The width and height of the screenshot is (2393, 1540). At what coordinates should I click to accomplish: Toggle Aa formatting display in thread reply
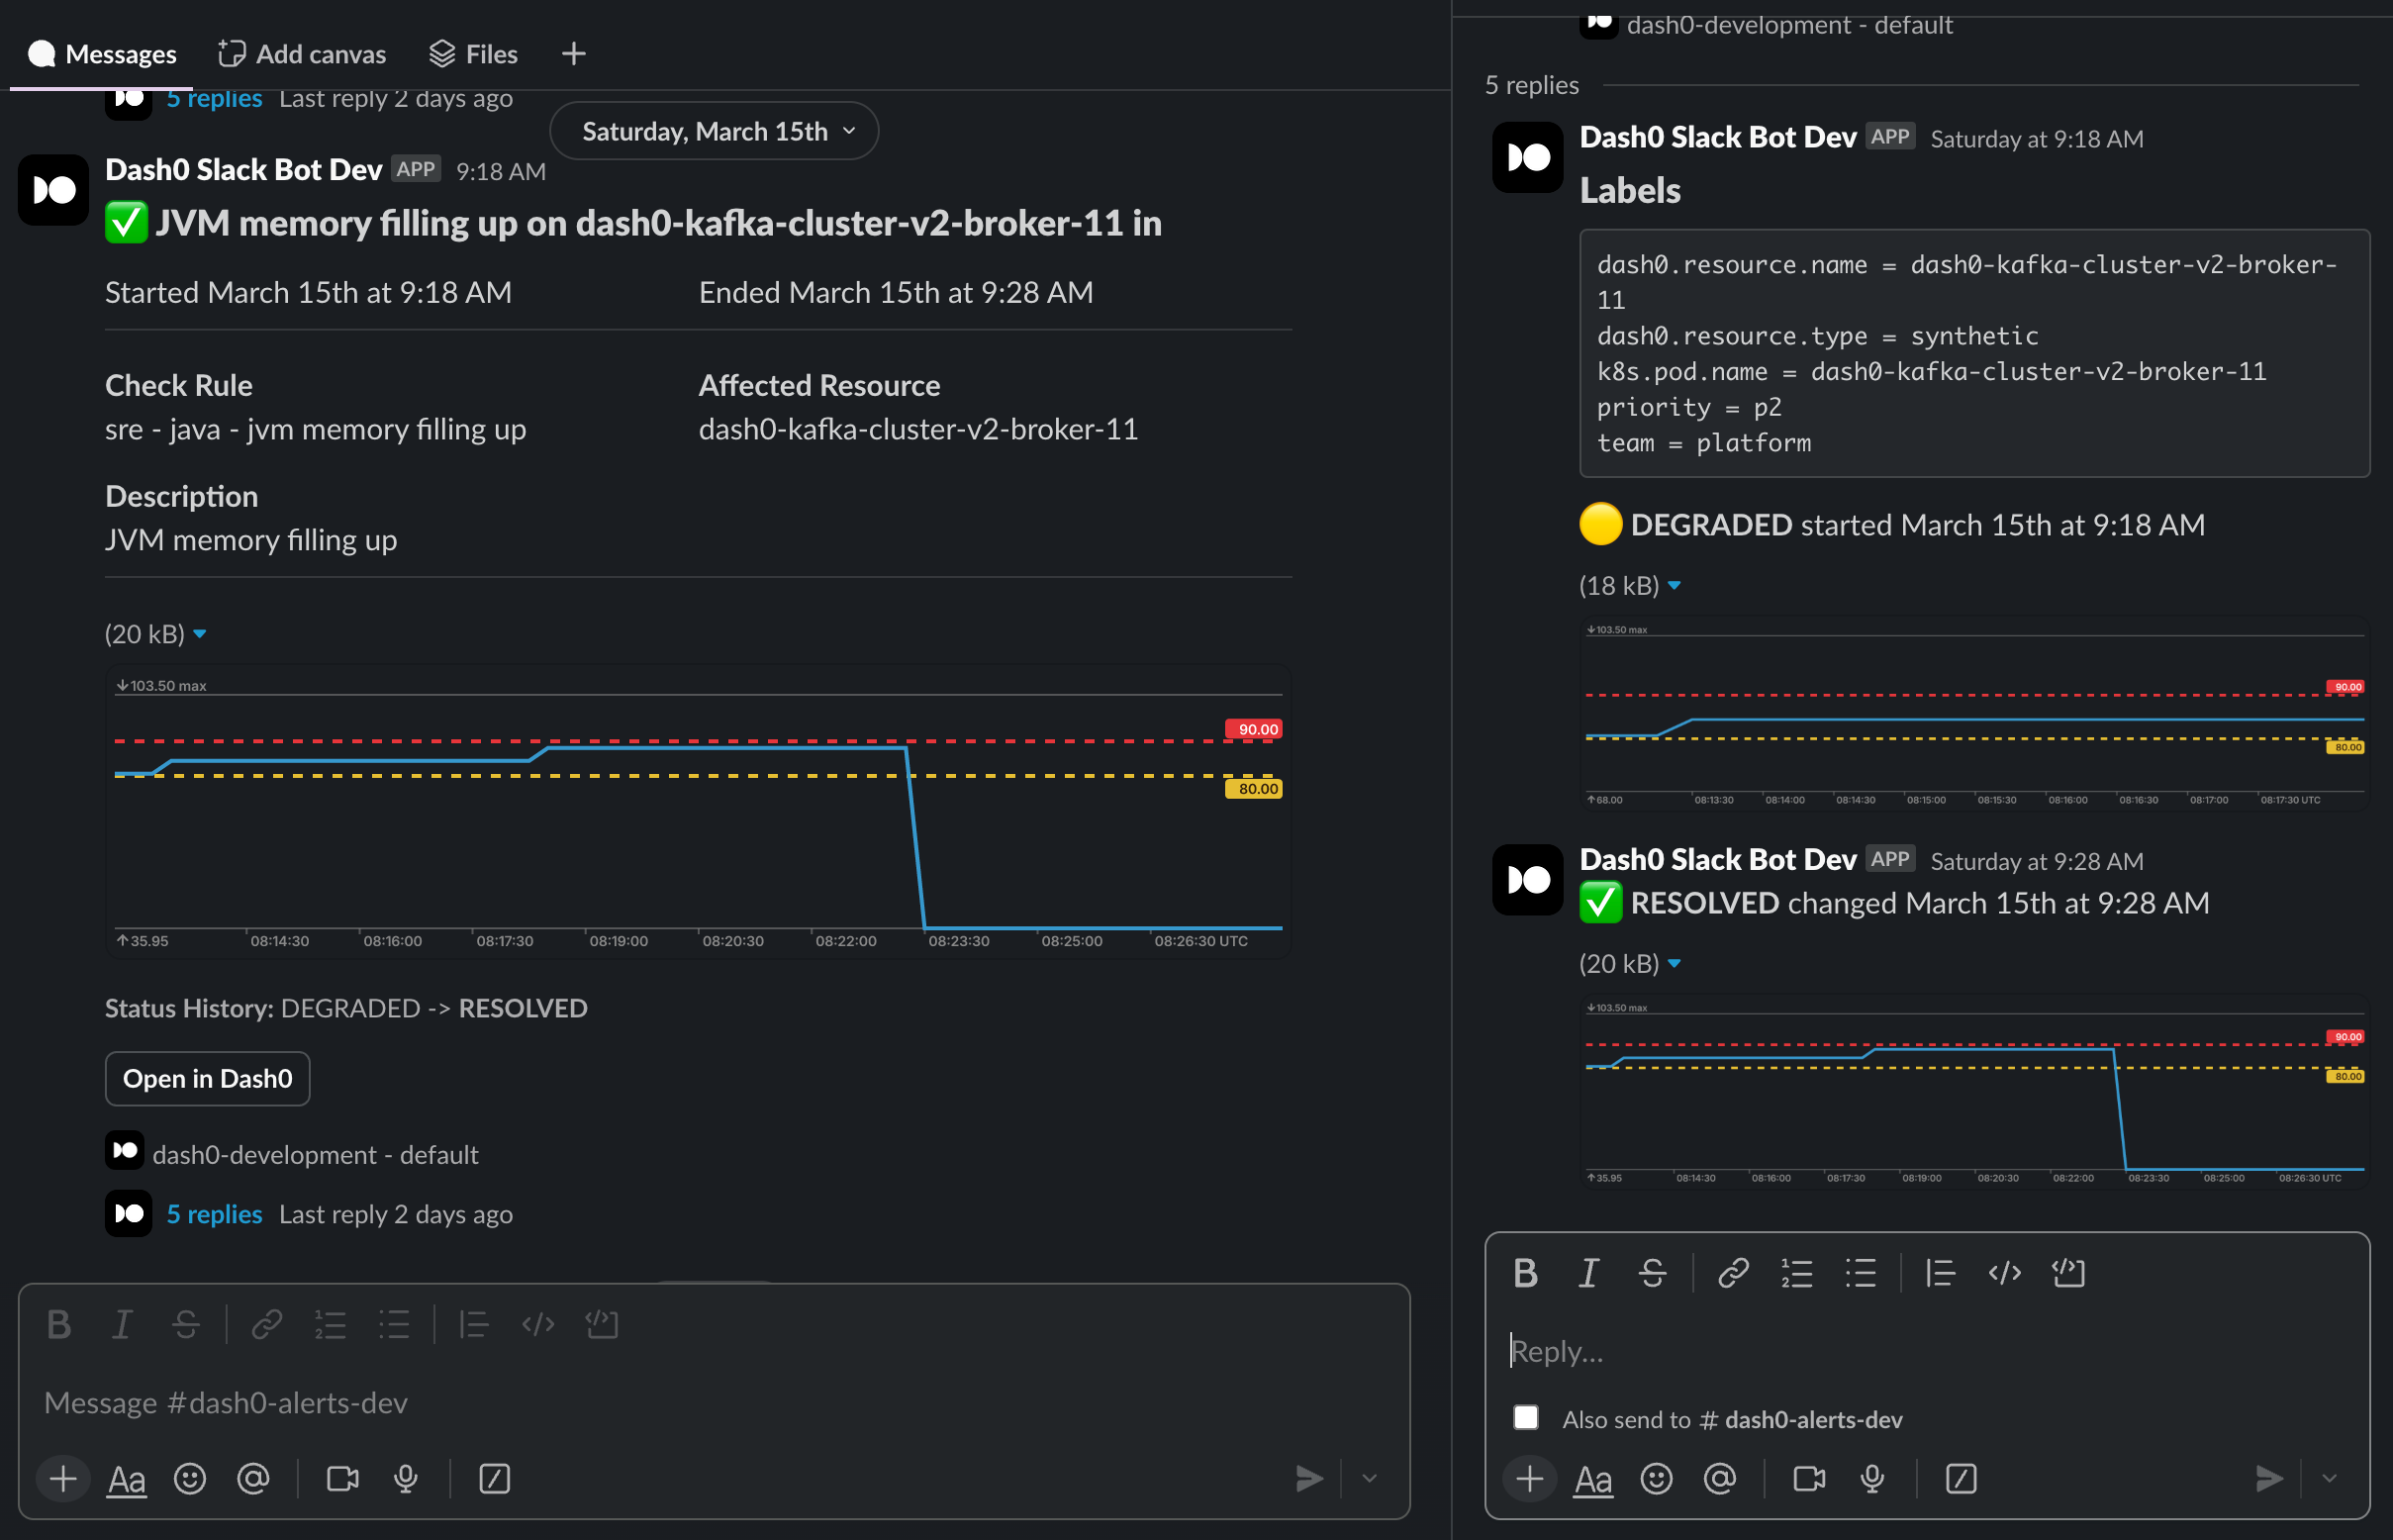point(1592,1478)
